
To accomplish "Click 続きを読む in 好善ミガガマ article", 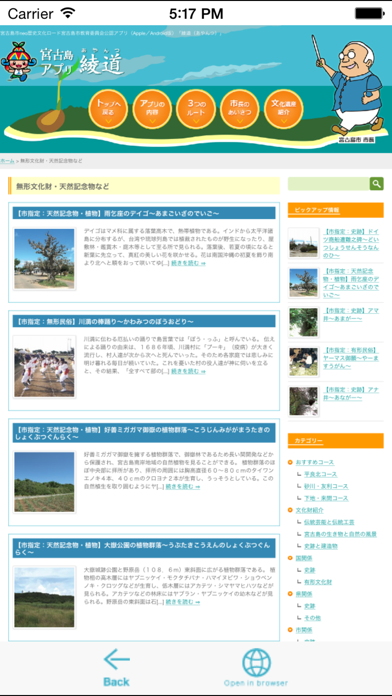I will (182, 486).
